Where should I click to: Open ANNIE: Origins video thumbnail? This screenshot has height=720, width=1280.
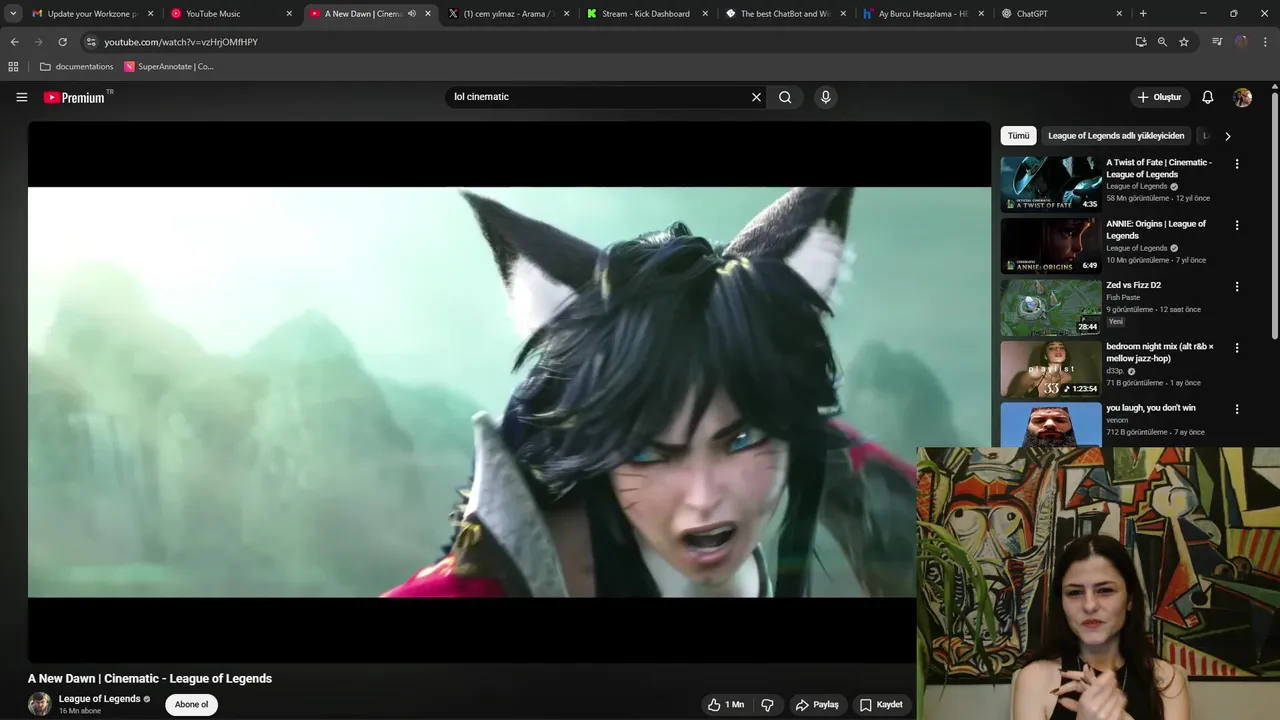(1051, 245)
